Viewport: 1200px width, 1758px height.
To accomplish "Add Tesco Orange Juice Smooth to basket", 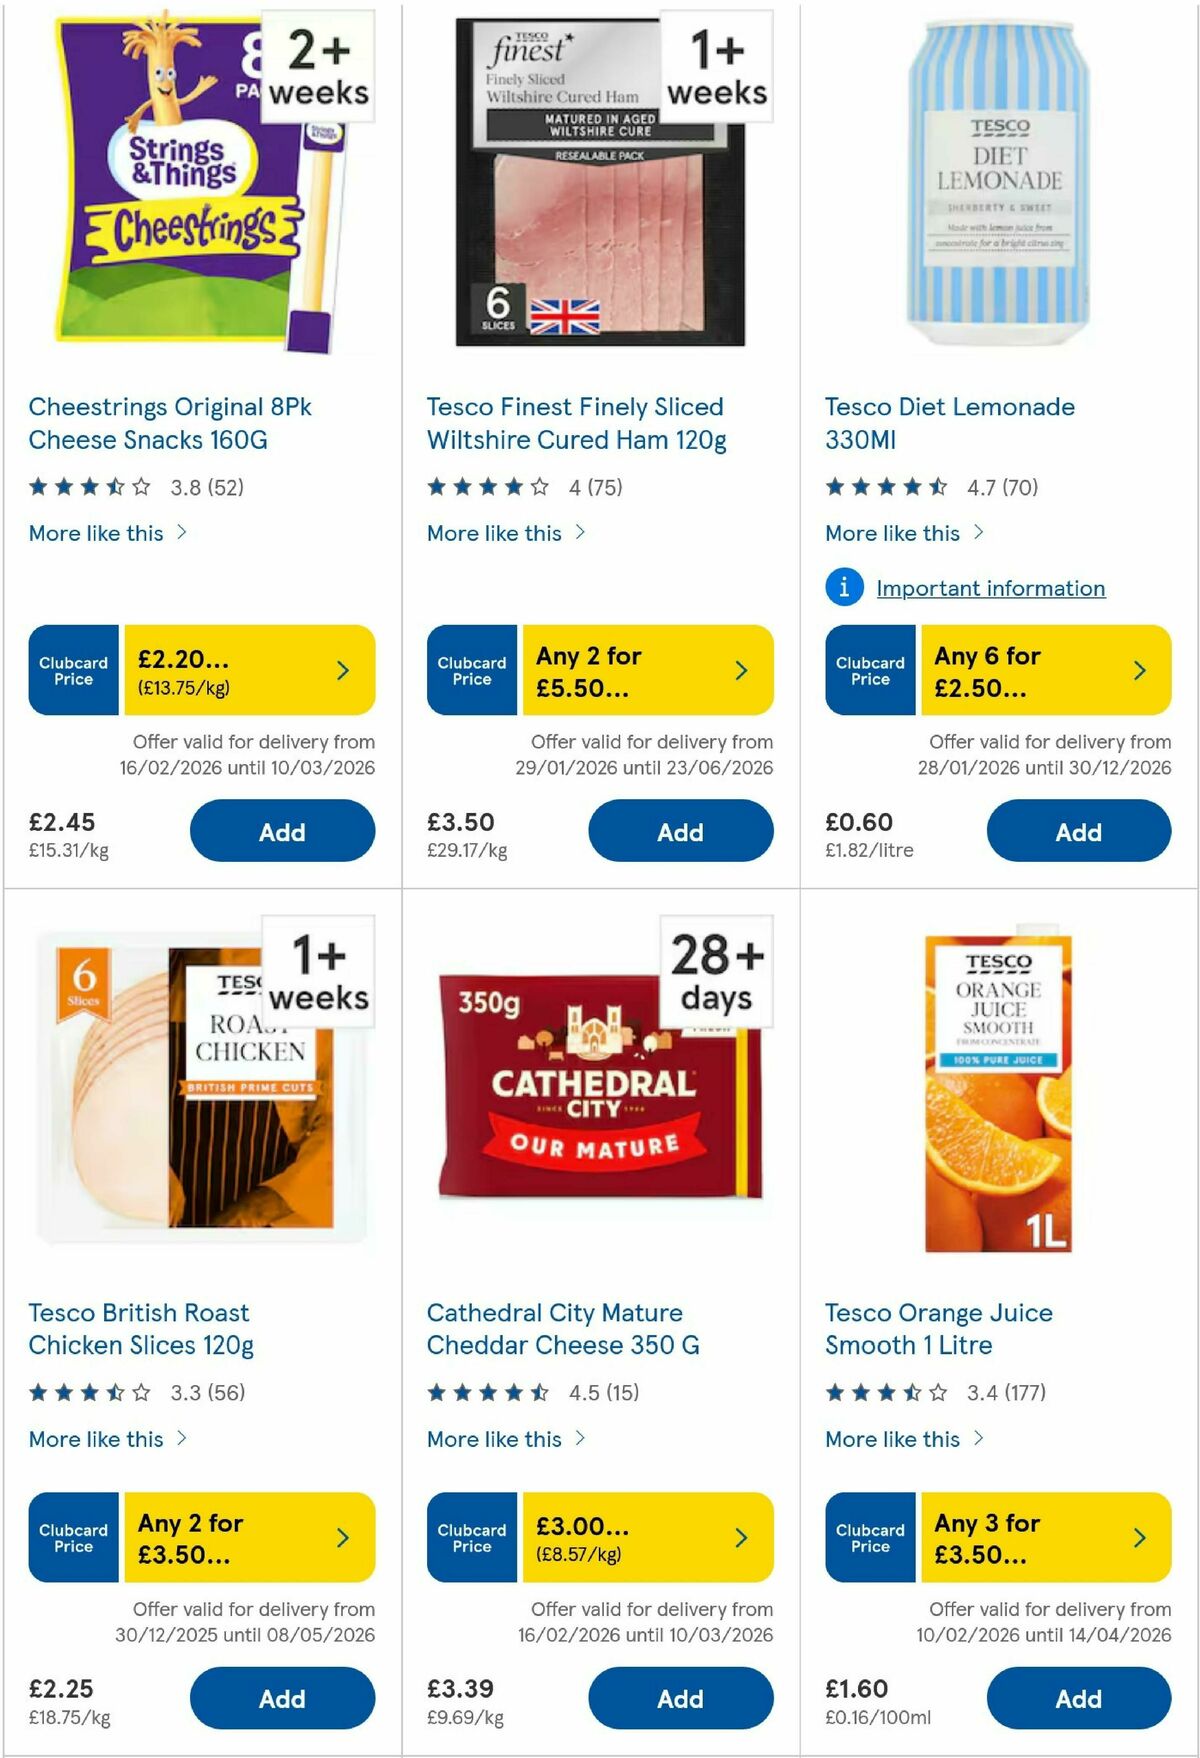I will point(1077,1698).
